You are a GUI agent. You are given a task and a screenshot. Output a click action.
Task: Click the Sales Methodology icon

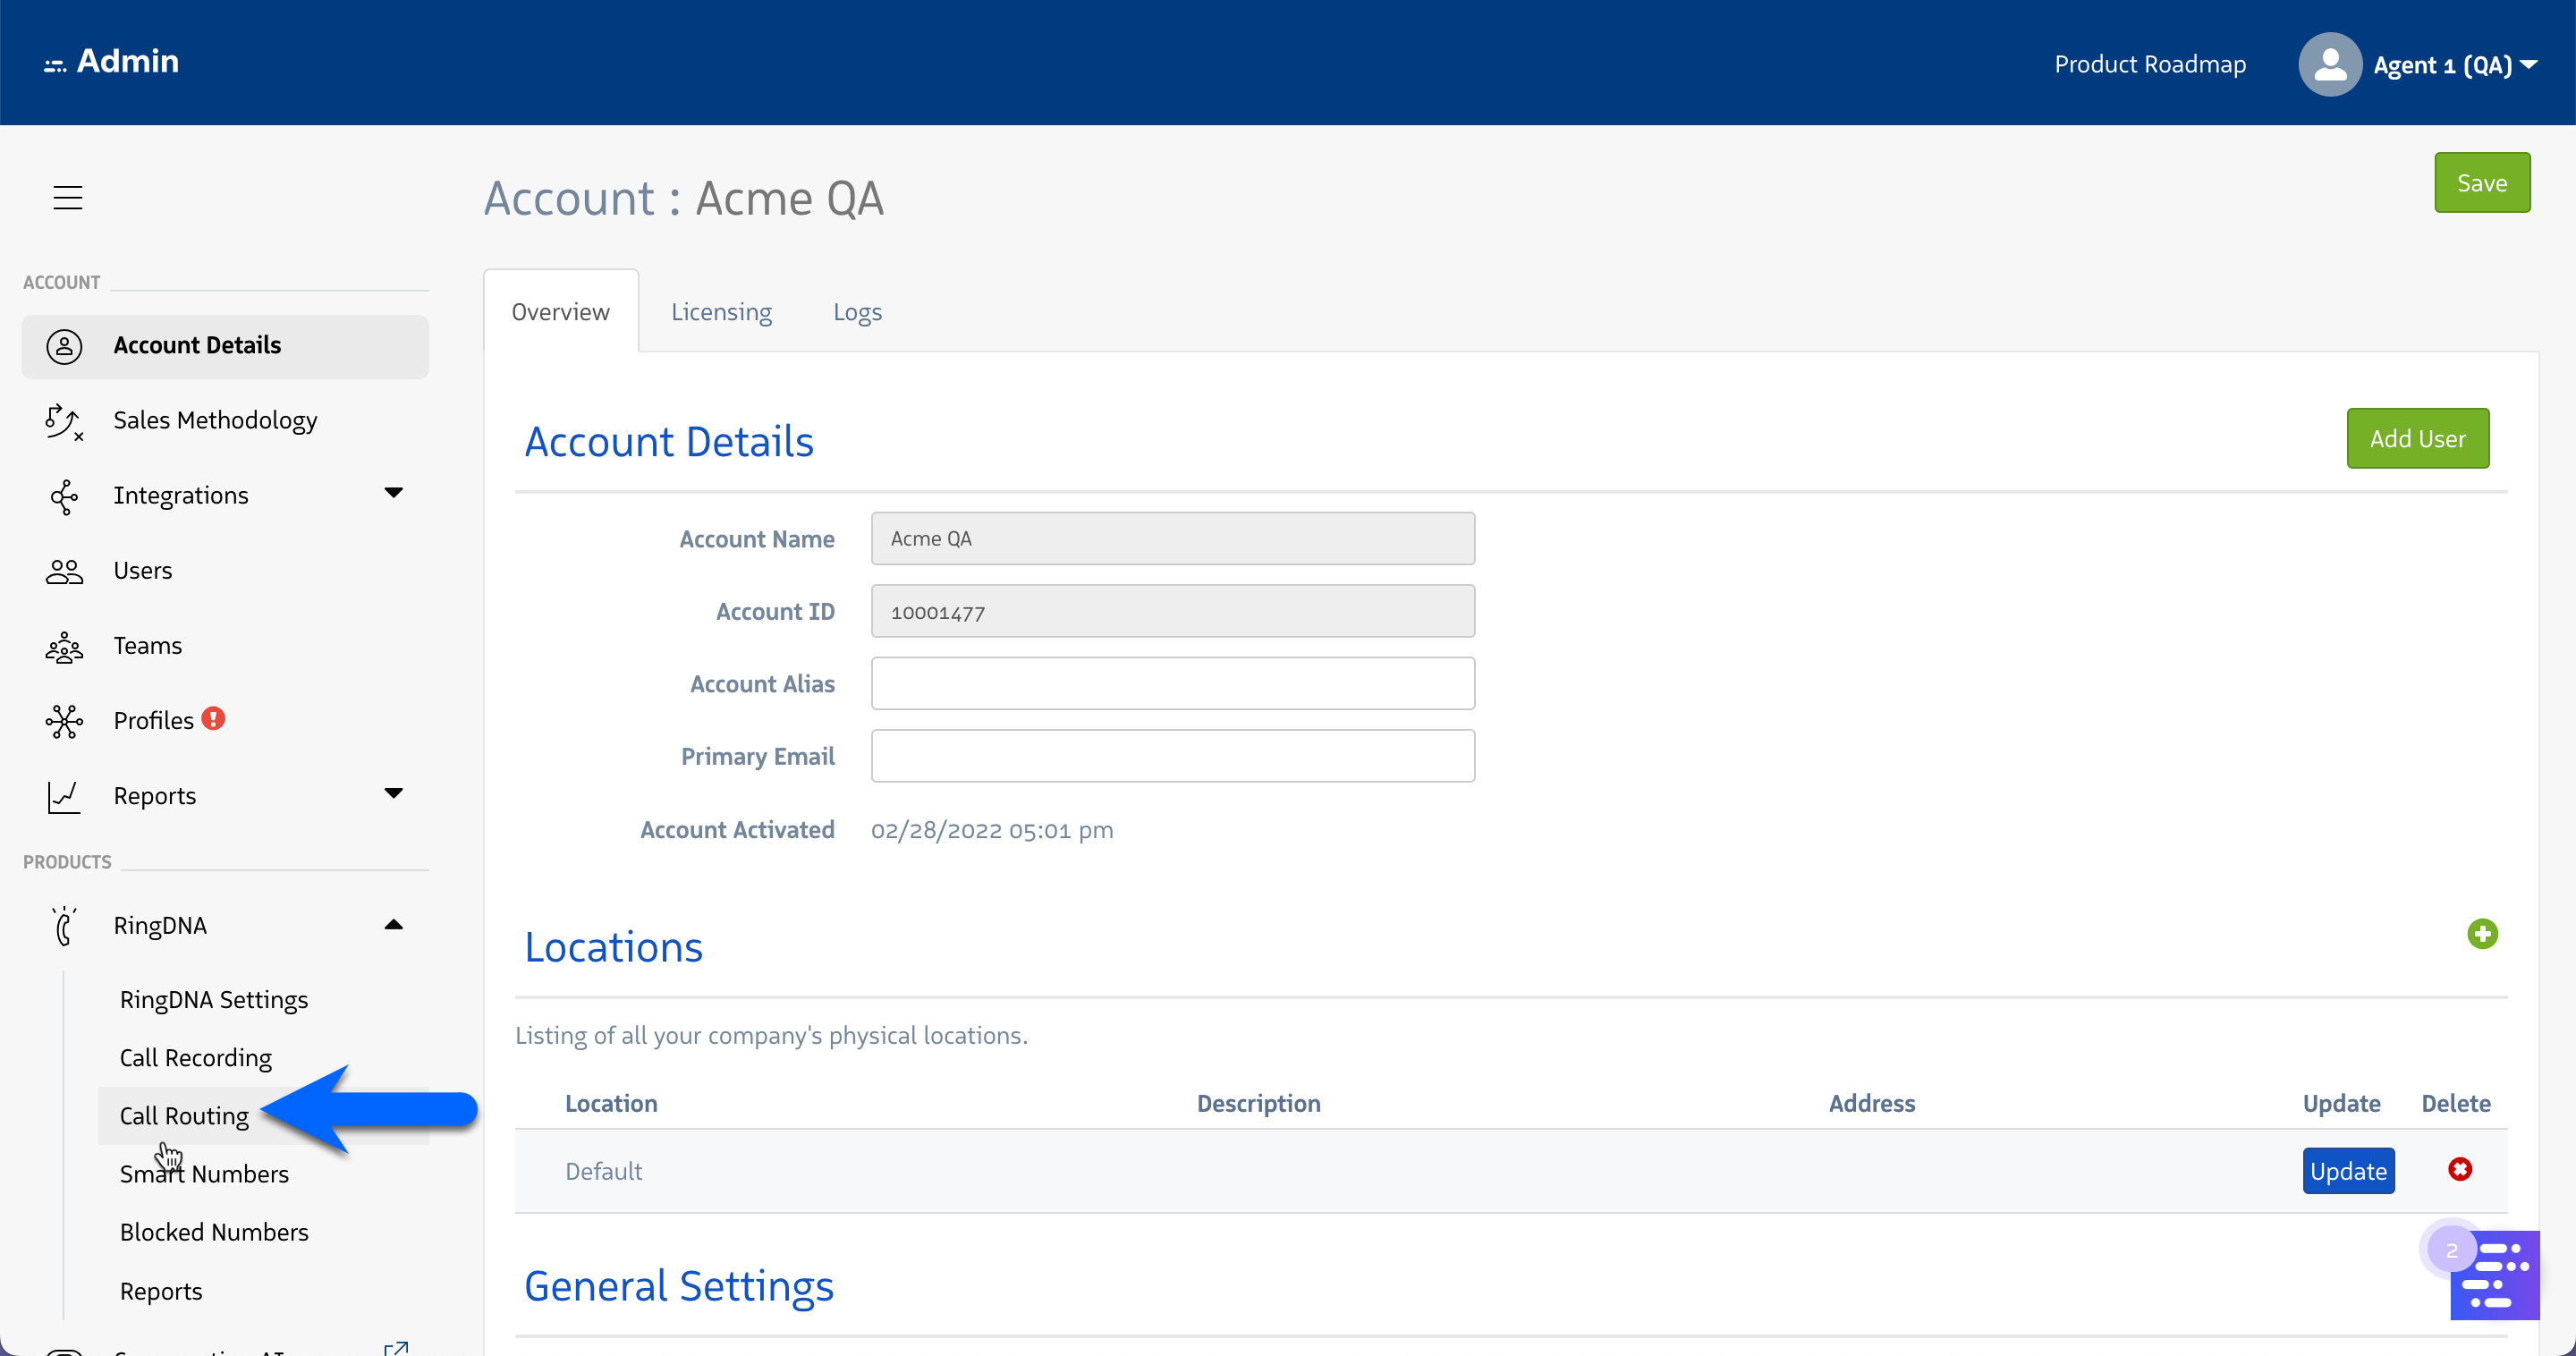click(x=64, y=421)
